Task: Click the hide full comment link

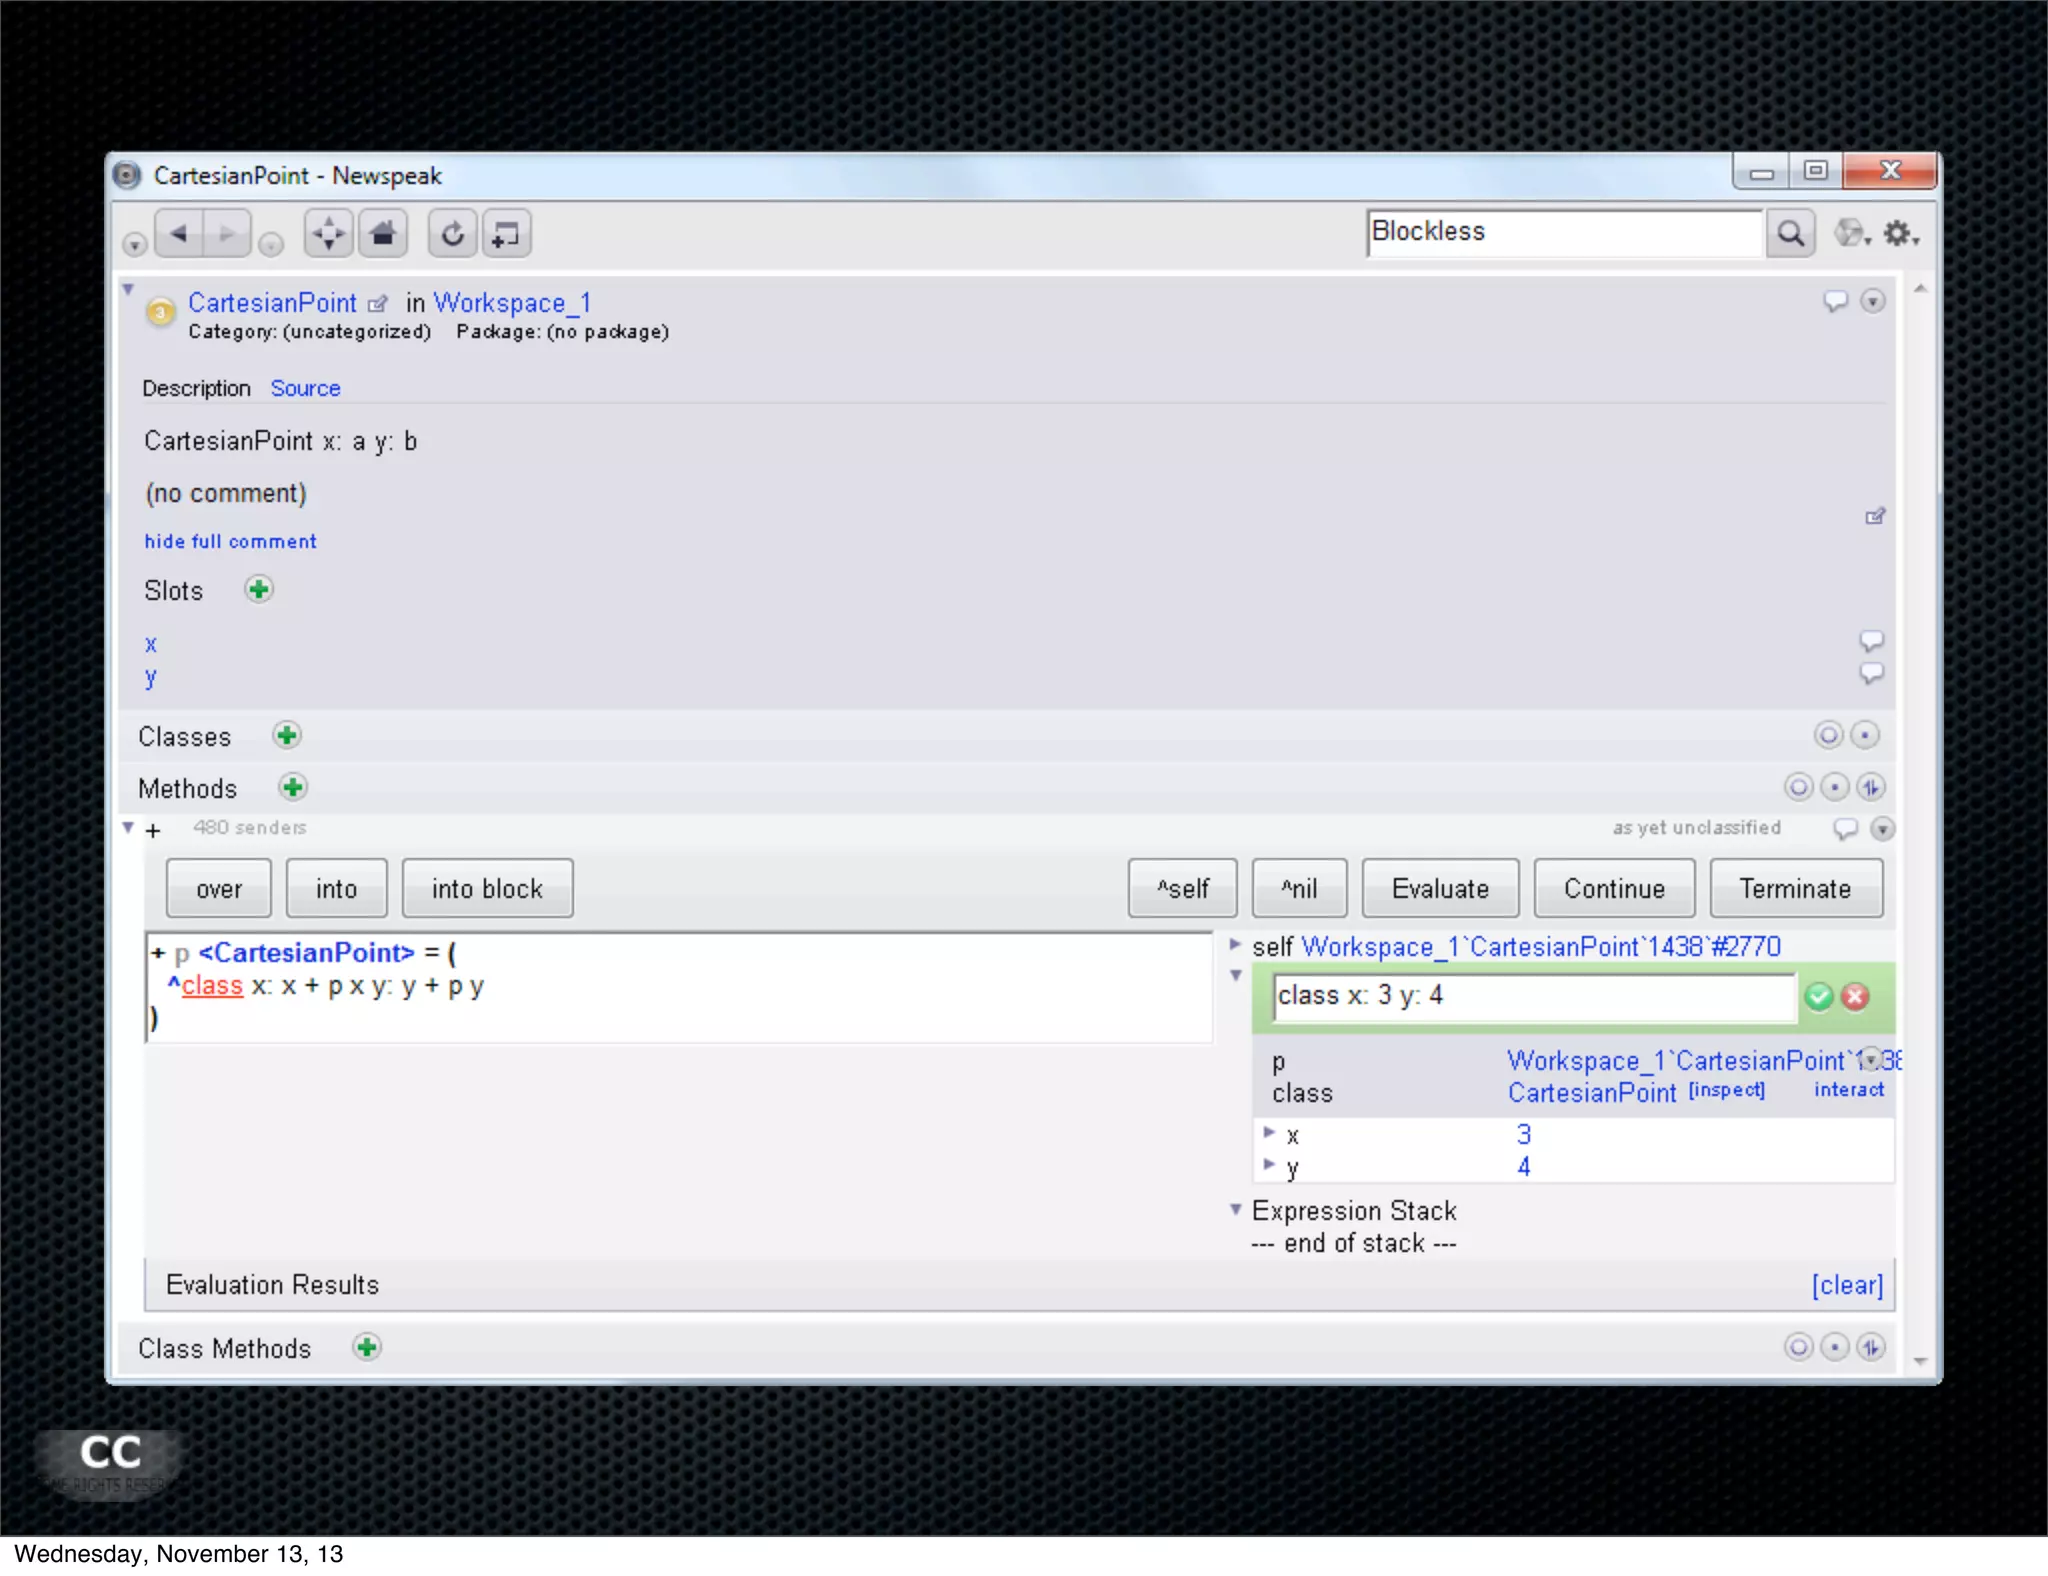Action: coord(230,541)
